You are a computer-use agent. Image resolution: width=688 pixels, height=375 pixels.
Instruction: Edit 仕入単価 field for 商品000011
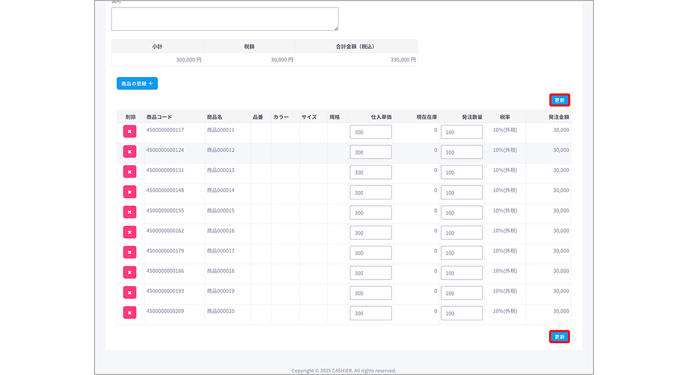point(371,132)
